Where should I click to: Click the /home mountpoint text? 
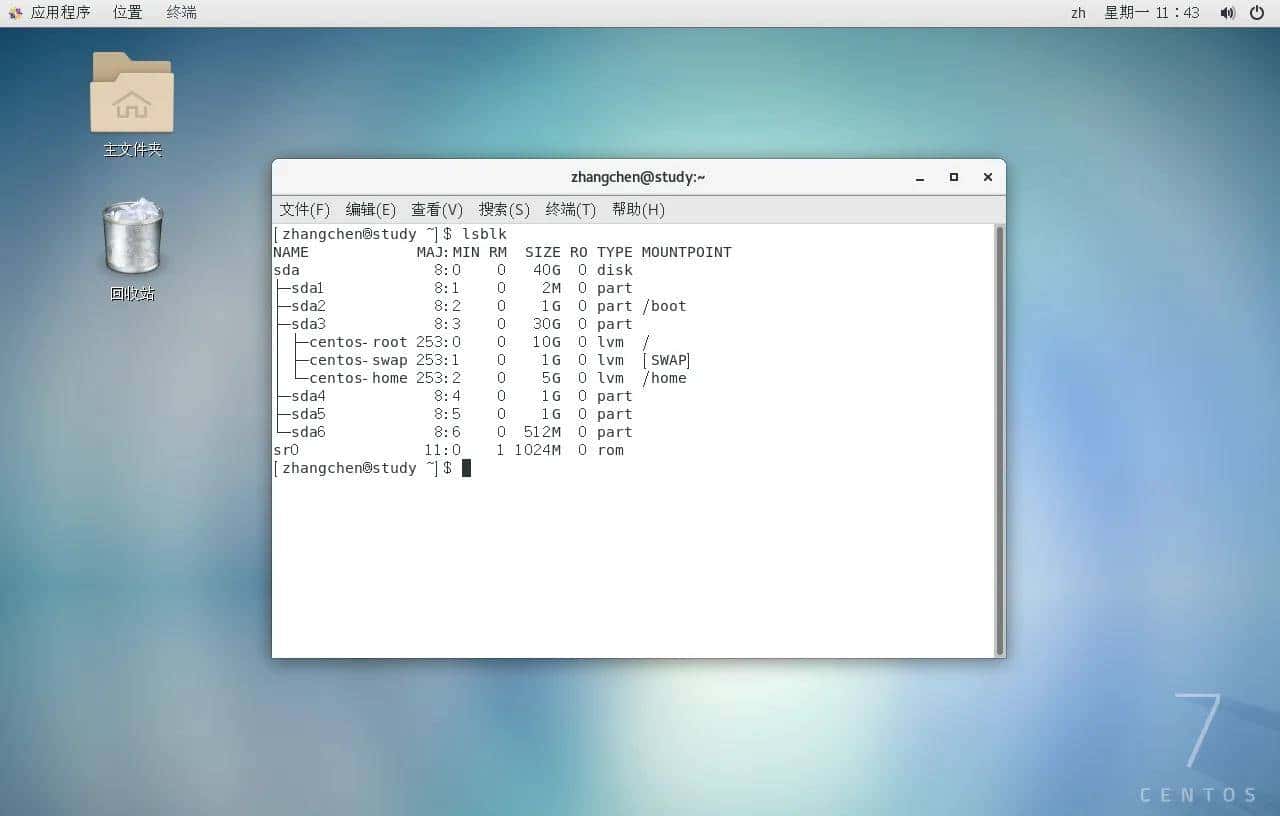[664, 378]
